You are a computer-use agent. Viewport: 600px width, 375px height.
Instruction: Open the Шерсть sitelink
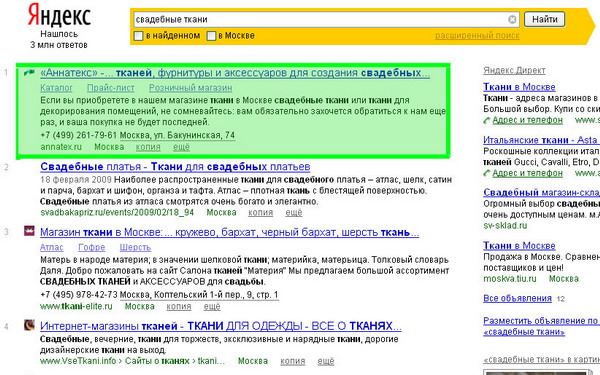(135, 248)
